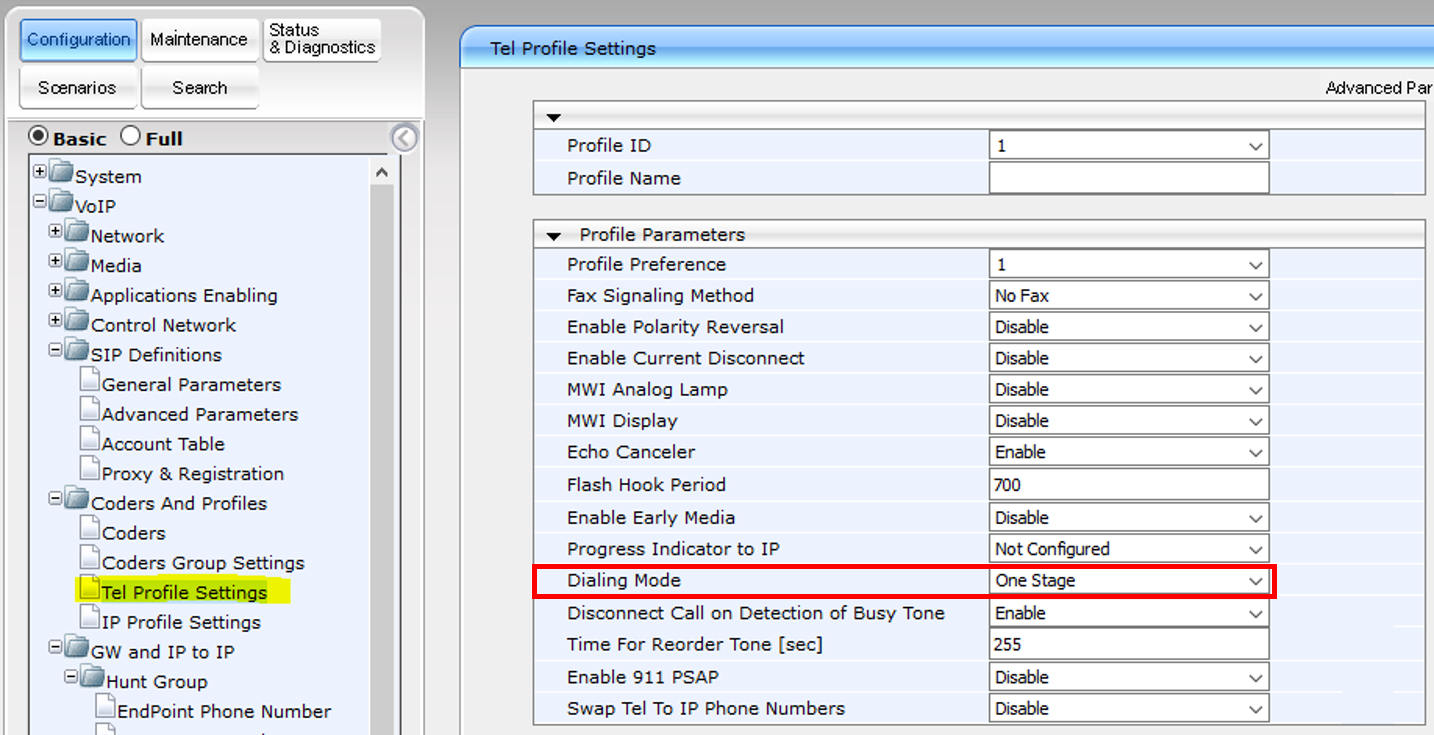1434x735 pixels.
Task: Open the Fax Signaling Method dropdown
Action: 1128,296
